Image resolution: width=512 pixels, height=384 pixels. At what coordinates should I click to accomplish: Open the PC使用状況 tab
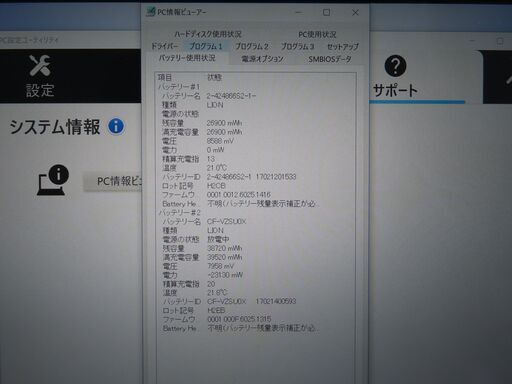tap(317, 34)
